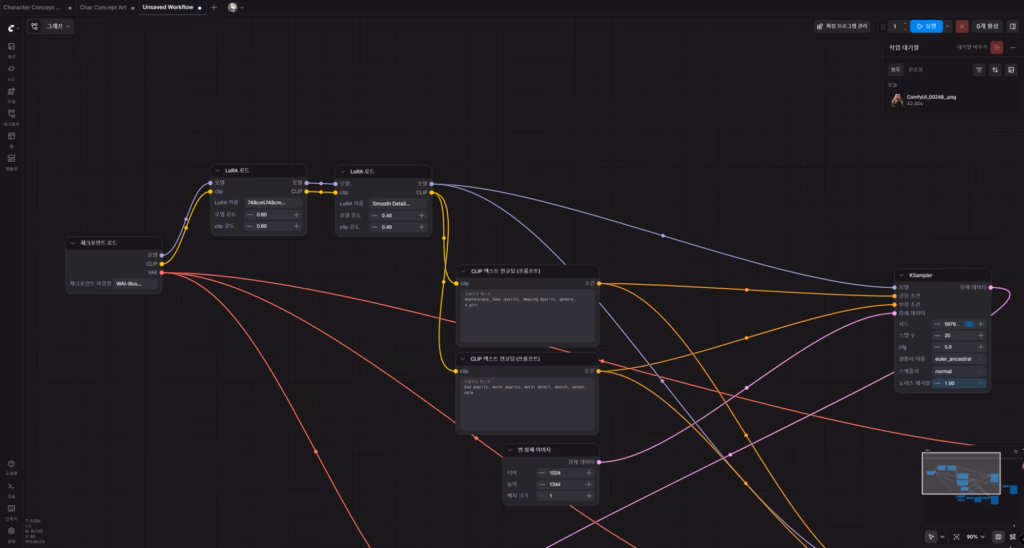
Task: Click the red clear queue icon
Action: tap(996, 47)
